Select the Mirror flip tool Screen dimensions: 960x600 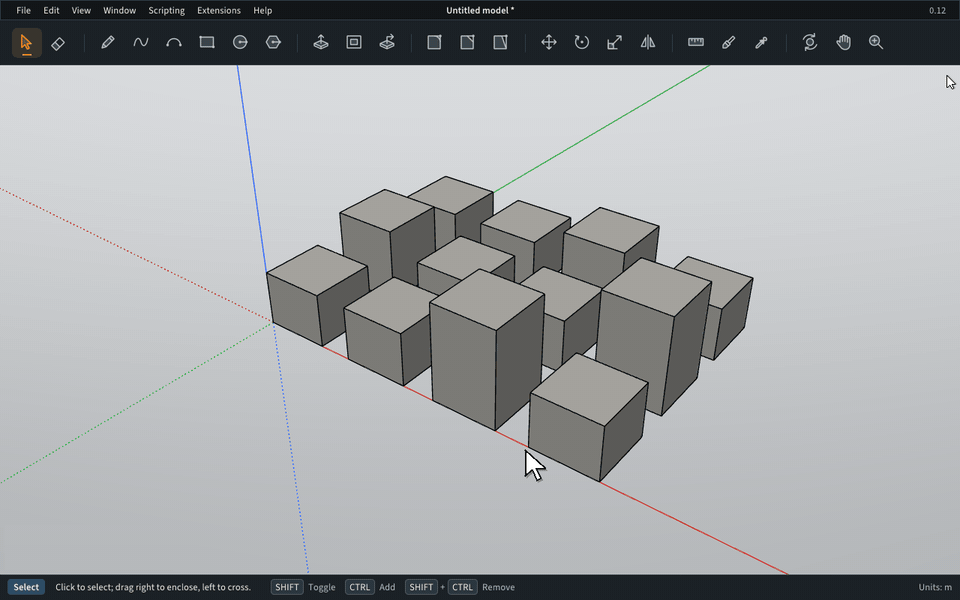[x=648, y=43]
